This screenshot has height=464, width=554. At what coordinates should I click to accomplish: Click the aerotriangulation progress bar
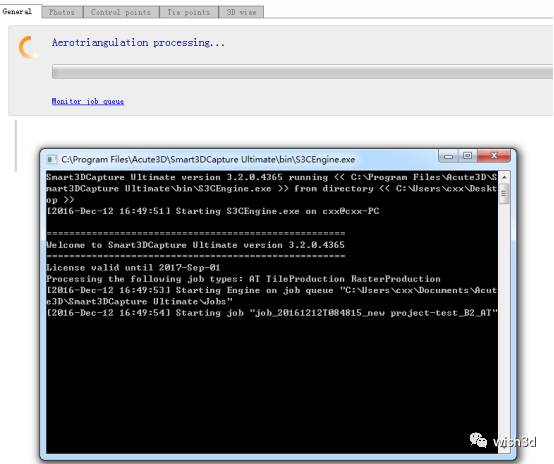click(302, 72)
